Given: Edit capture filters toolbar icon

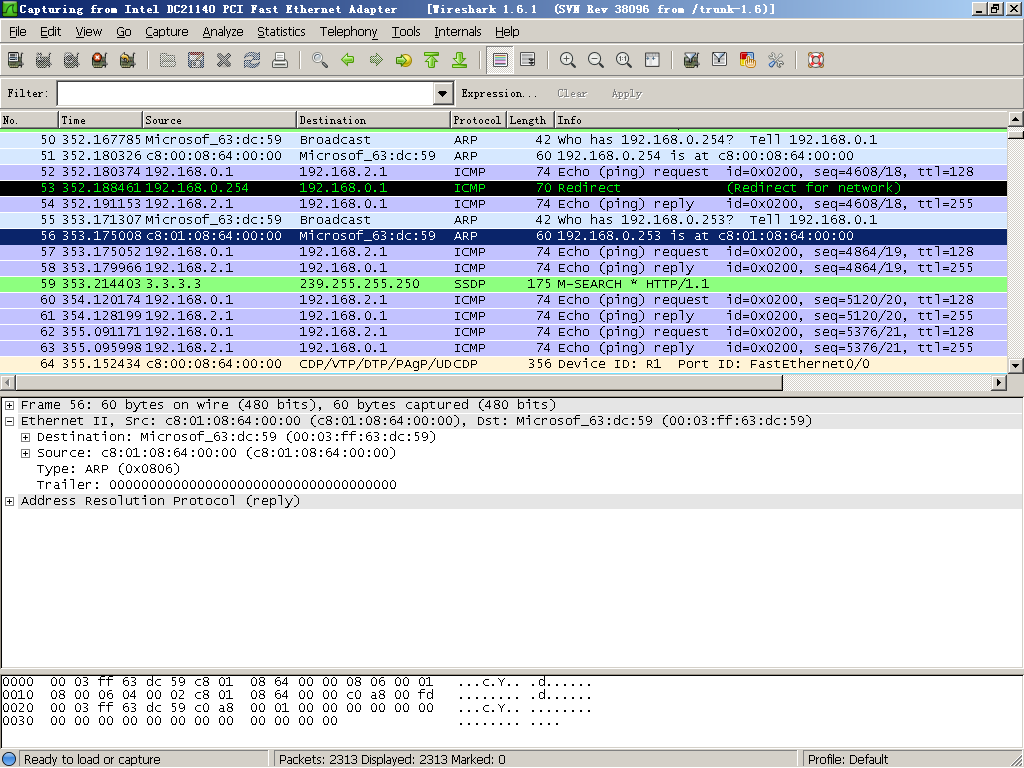Looking at the screenshot, I should [692, 61].
